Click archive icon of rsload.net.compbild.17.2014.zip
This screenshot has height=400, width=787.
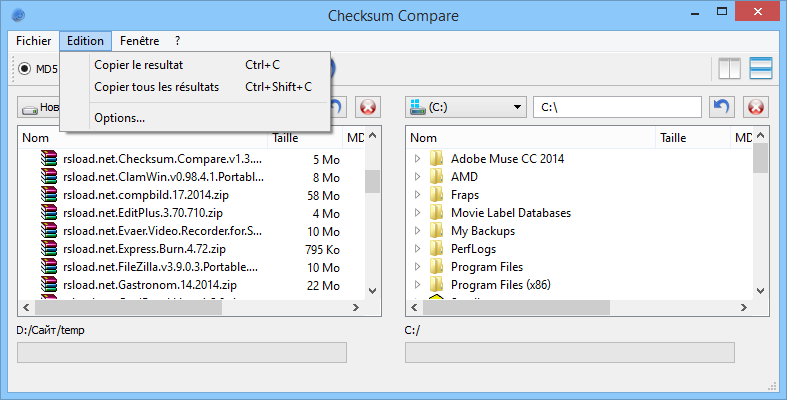(49, 195)
